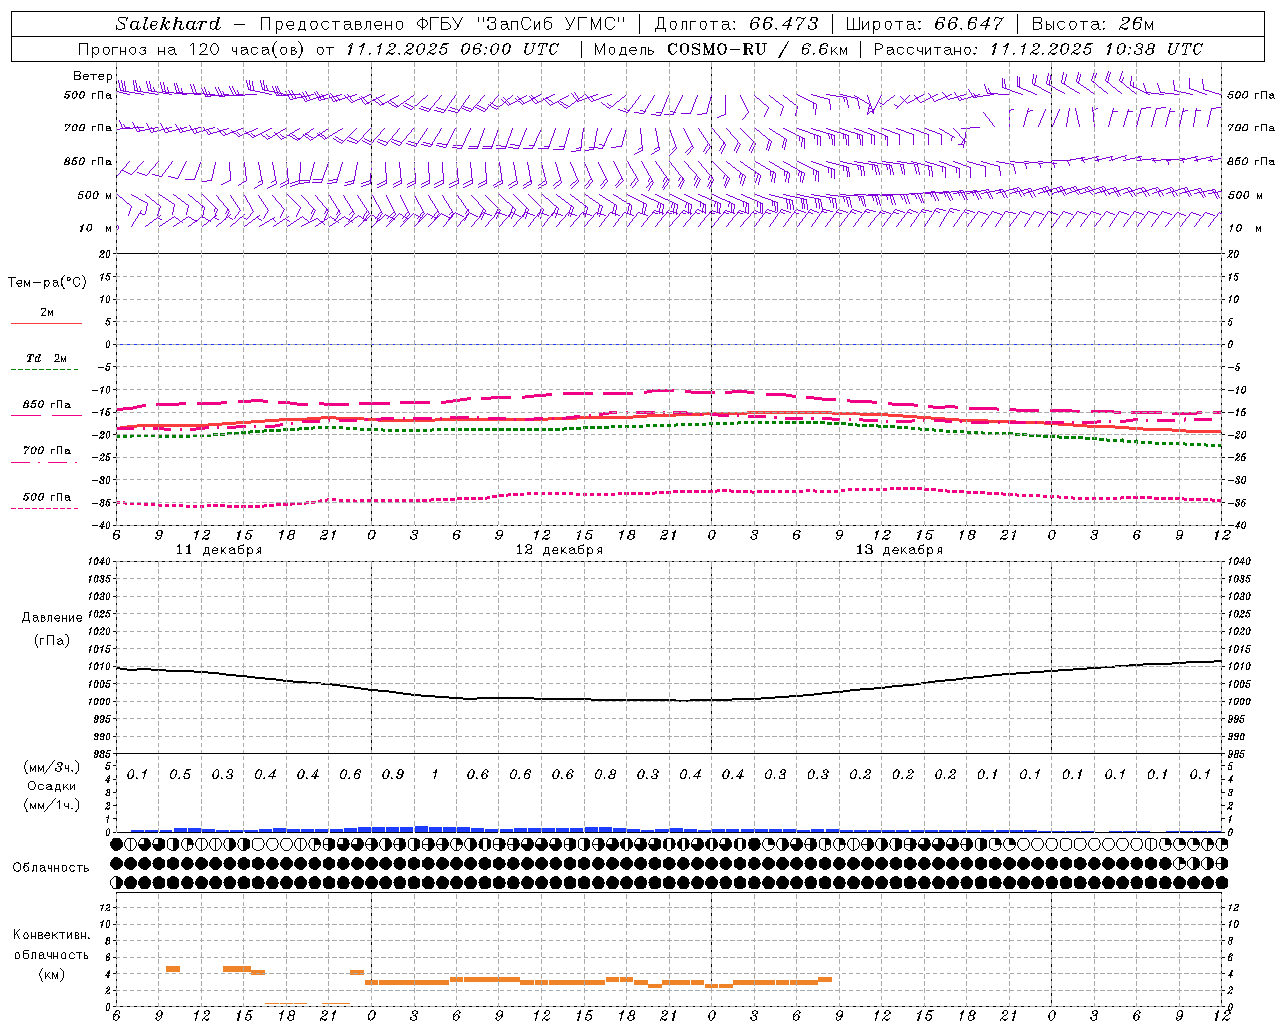
Task: Select the "Широта: 66.647" latitude text
Action: tap(925, 24)
